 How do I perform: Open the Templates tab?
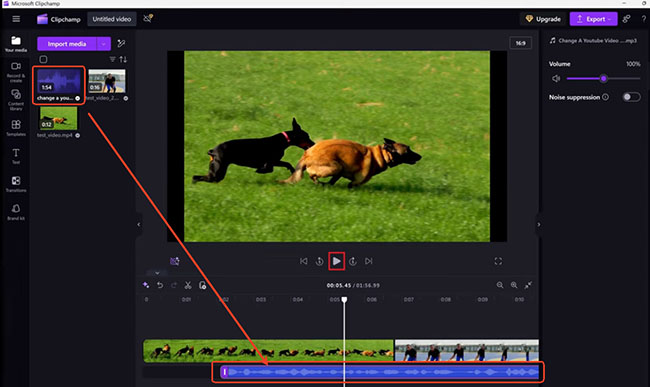[x=16, y=128]
